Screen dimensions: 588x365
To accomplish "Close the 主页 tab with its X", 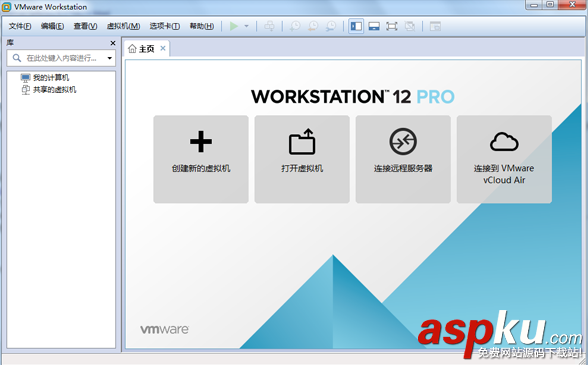I will pos(163,48).
